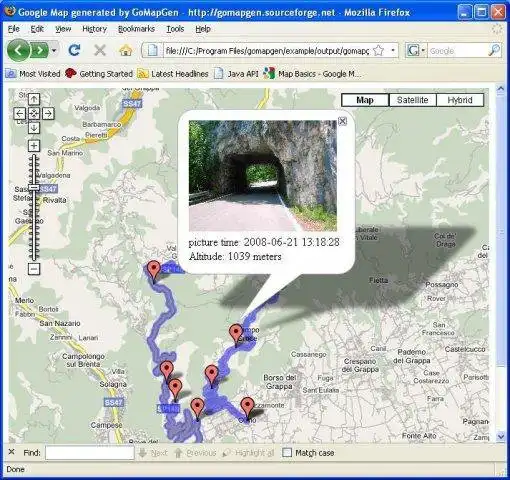Pan the map up with arrow

(34, 99)
